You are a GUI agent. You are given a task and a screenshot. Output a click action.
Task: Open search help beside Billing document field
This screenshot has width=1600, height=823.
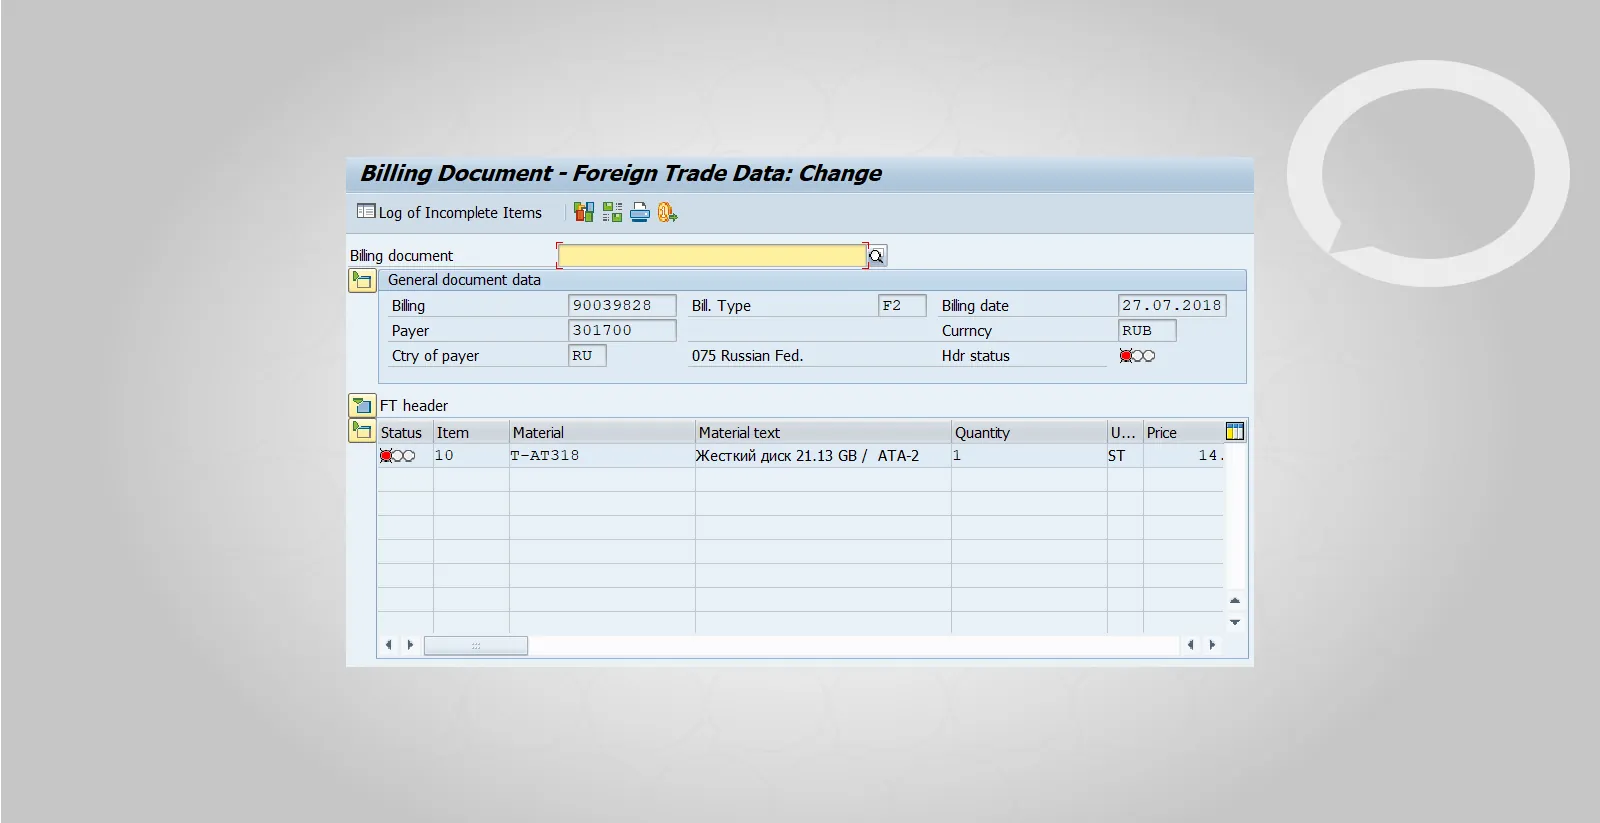(877, 256)
